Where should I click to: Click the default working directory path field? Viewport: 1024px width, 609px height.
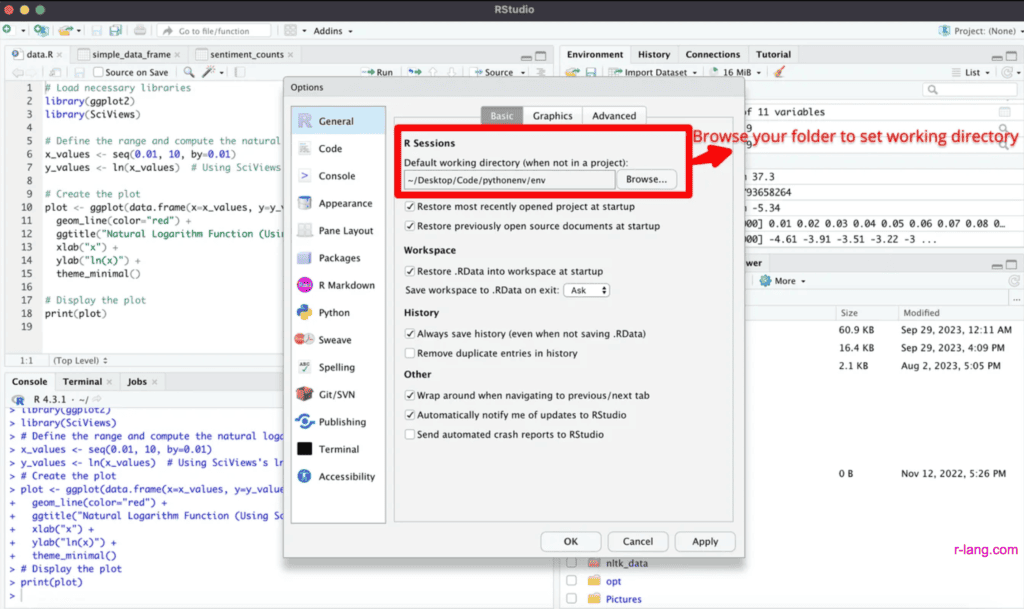(x=509, y=180)
